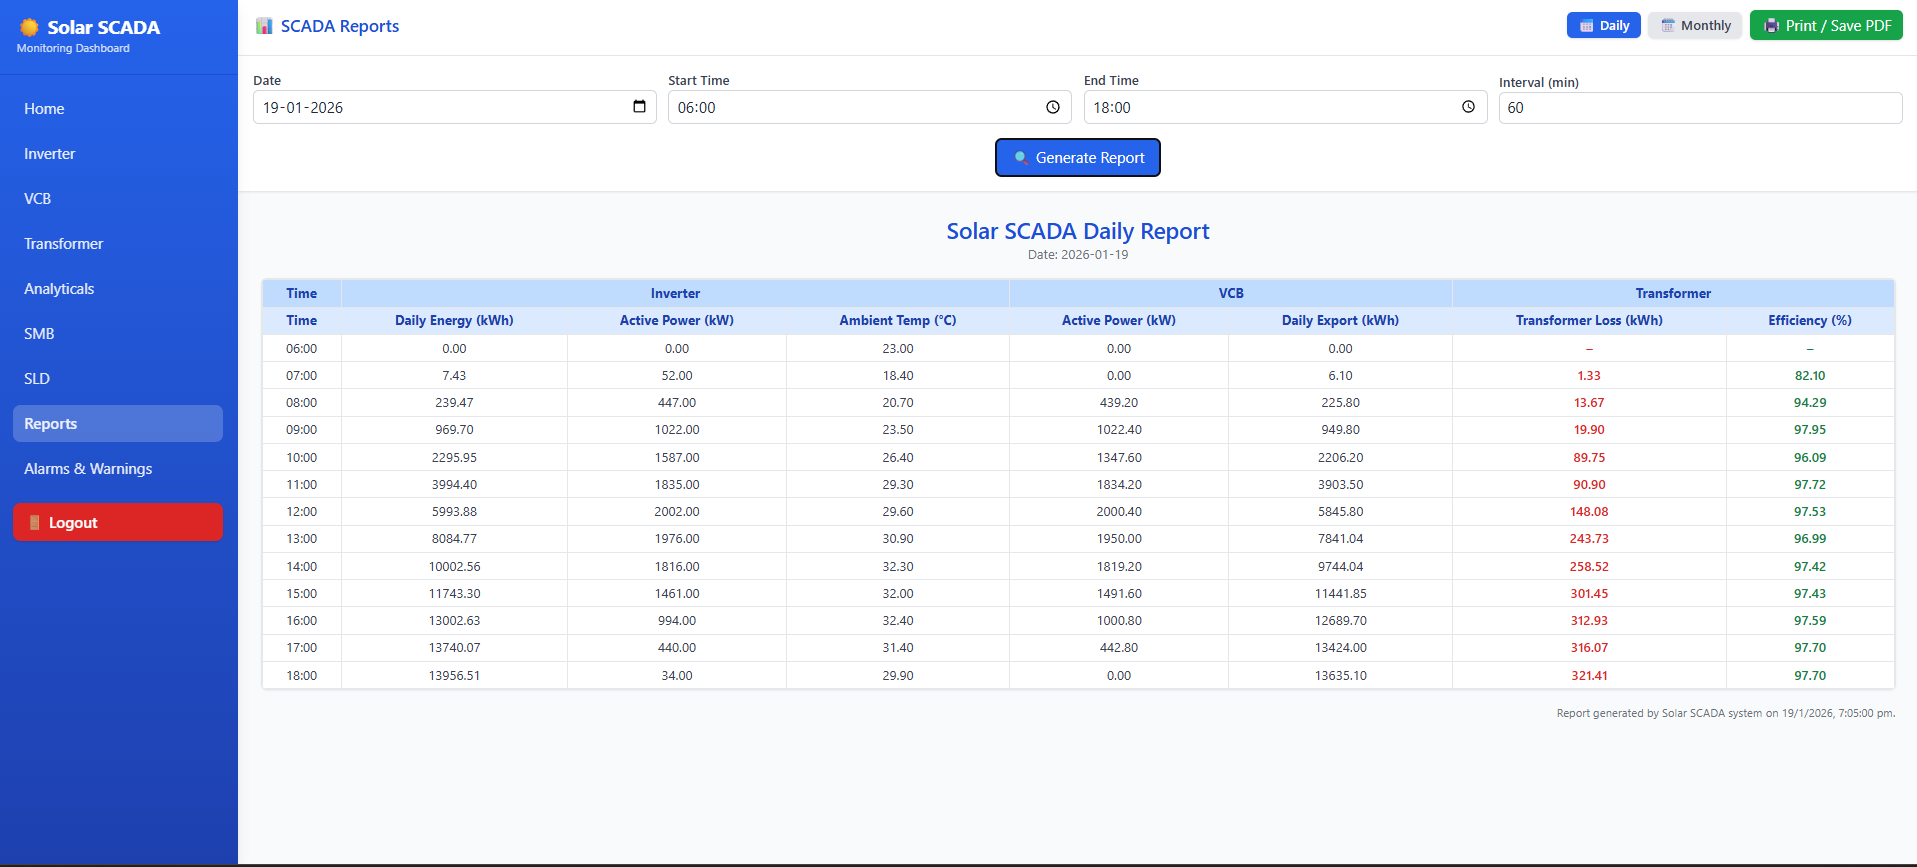Image resolution: width=1917 pixels, height=867 pixels.
Task: Open Transformer in the sidebar
Action: [x=64, y=244]
